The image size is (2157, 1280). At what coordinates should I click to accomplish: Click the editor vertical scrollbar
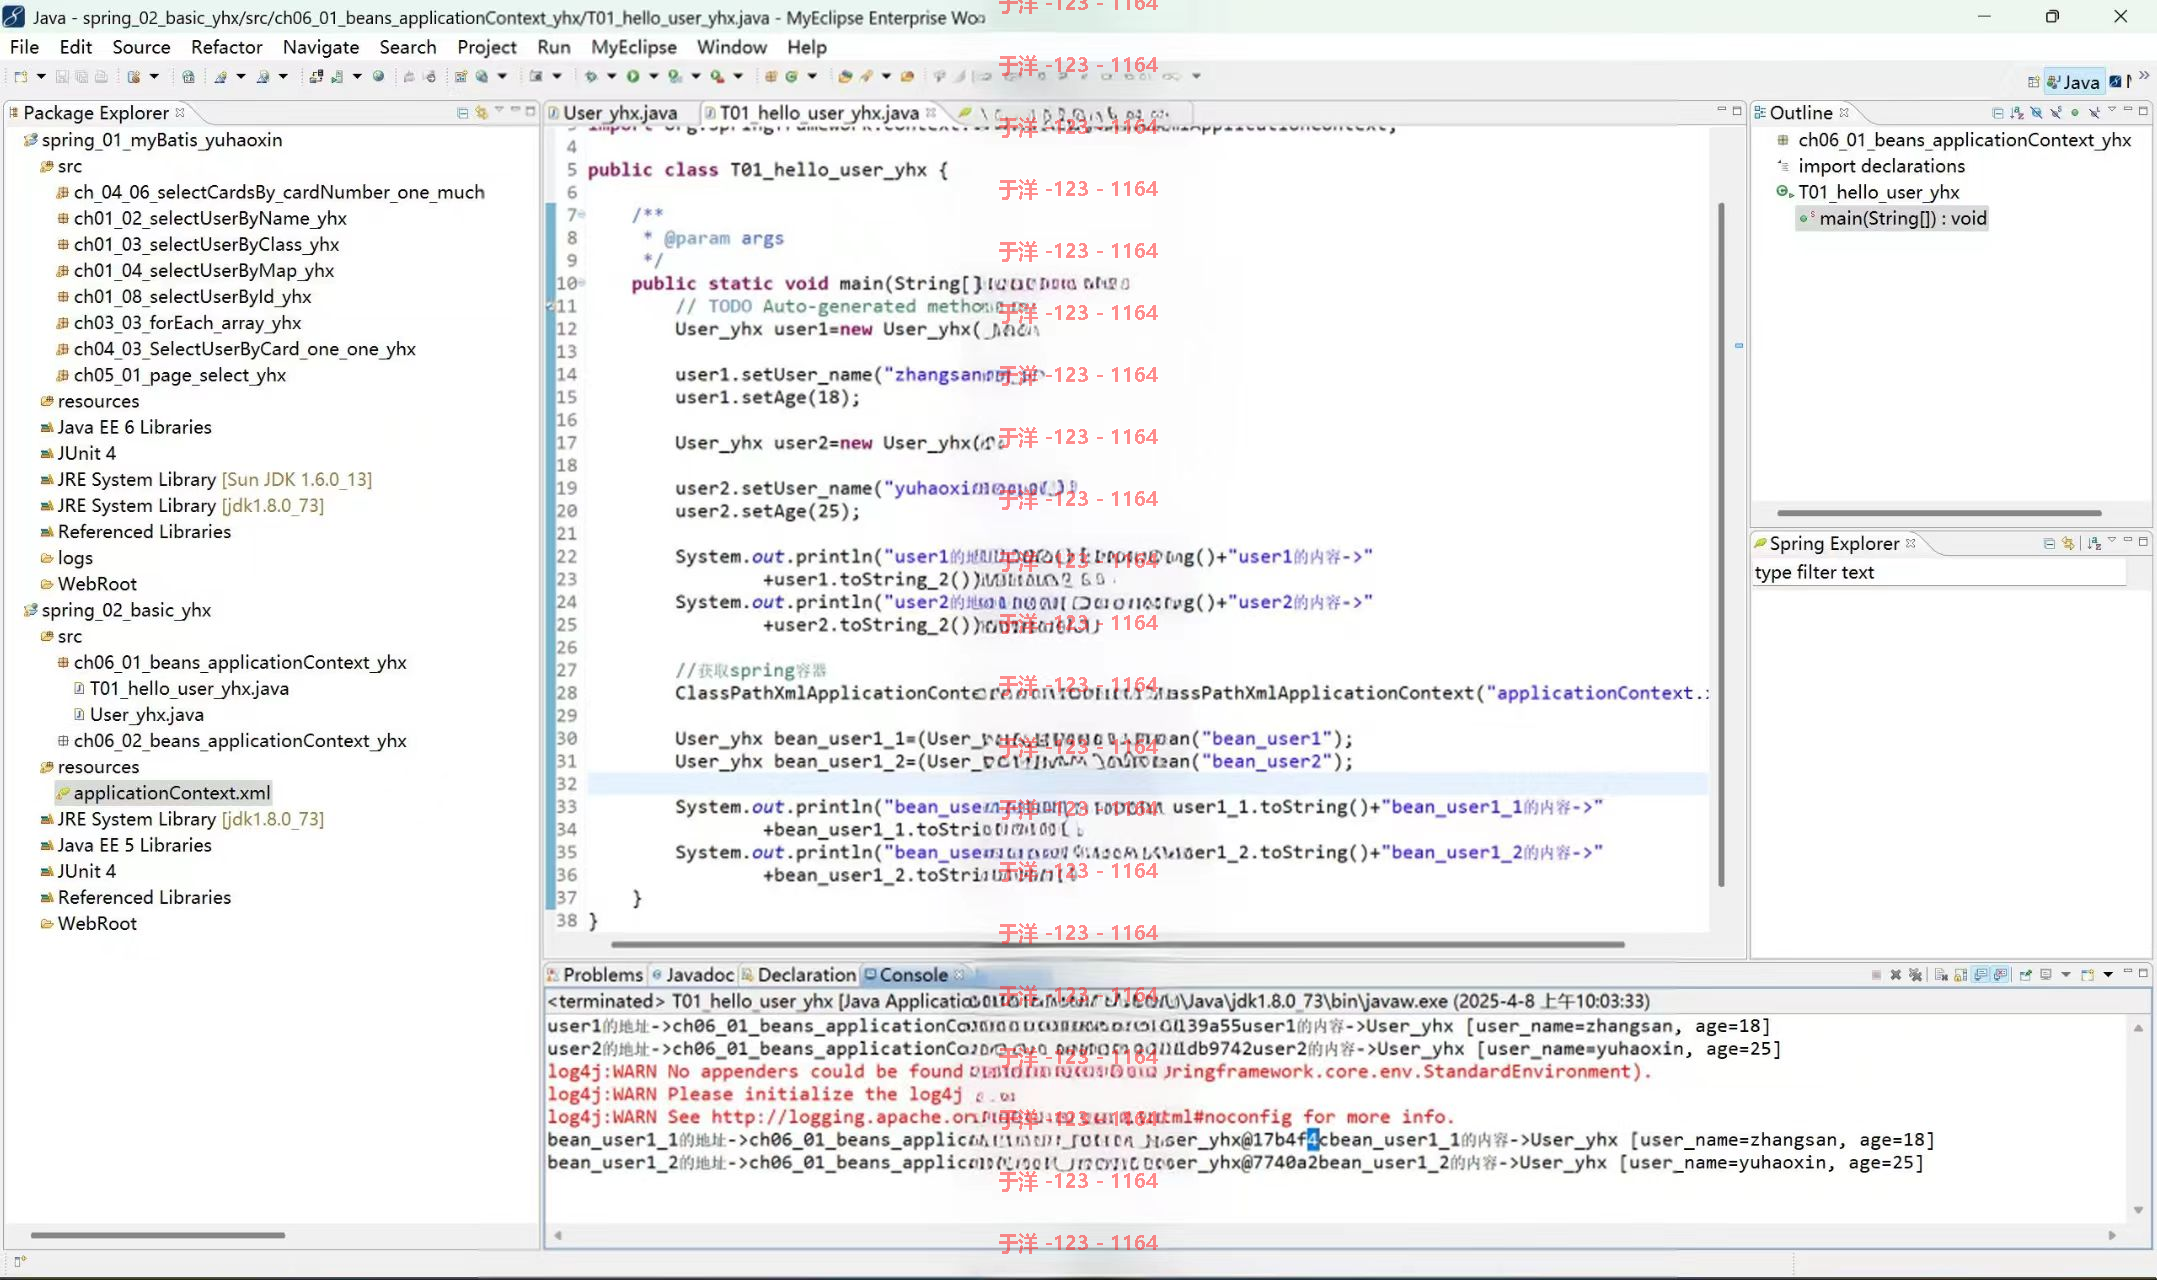pyautogui.click(x=1721, y=545)
